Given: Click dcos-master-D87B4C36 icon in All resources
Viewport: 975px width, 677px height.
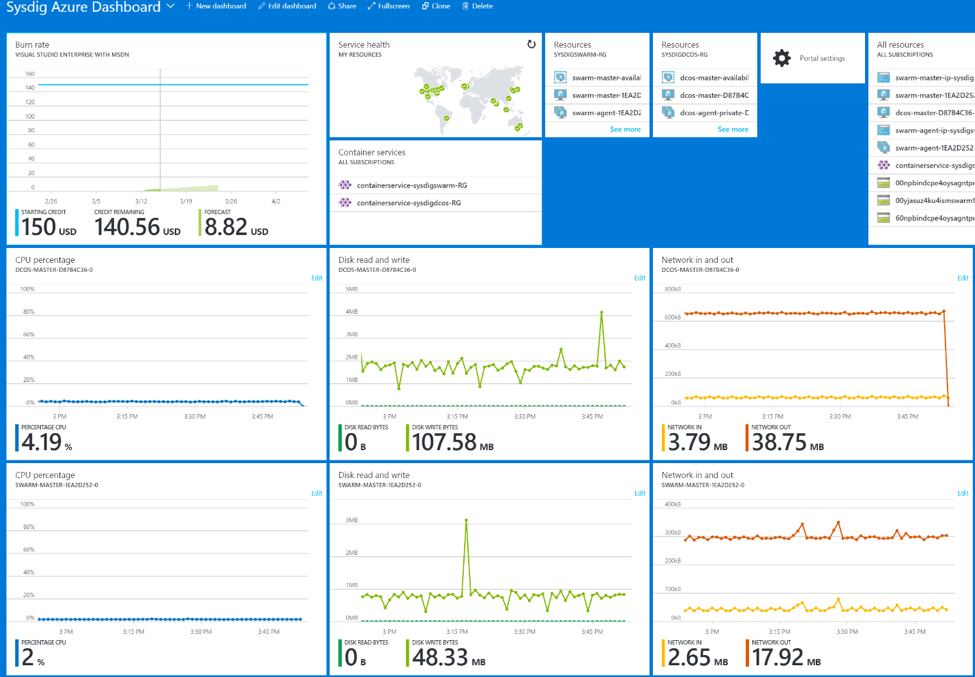Looking at the screenshot, I should [884, 113].
